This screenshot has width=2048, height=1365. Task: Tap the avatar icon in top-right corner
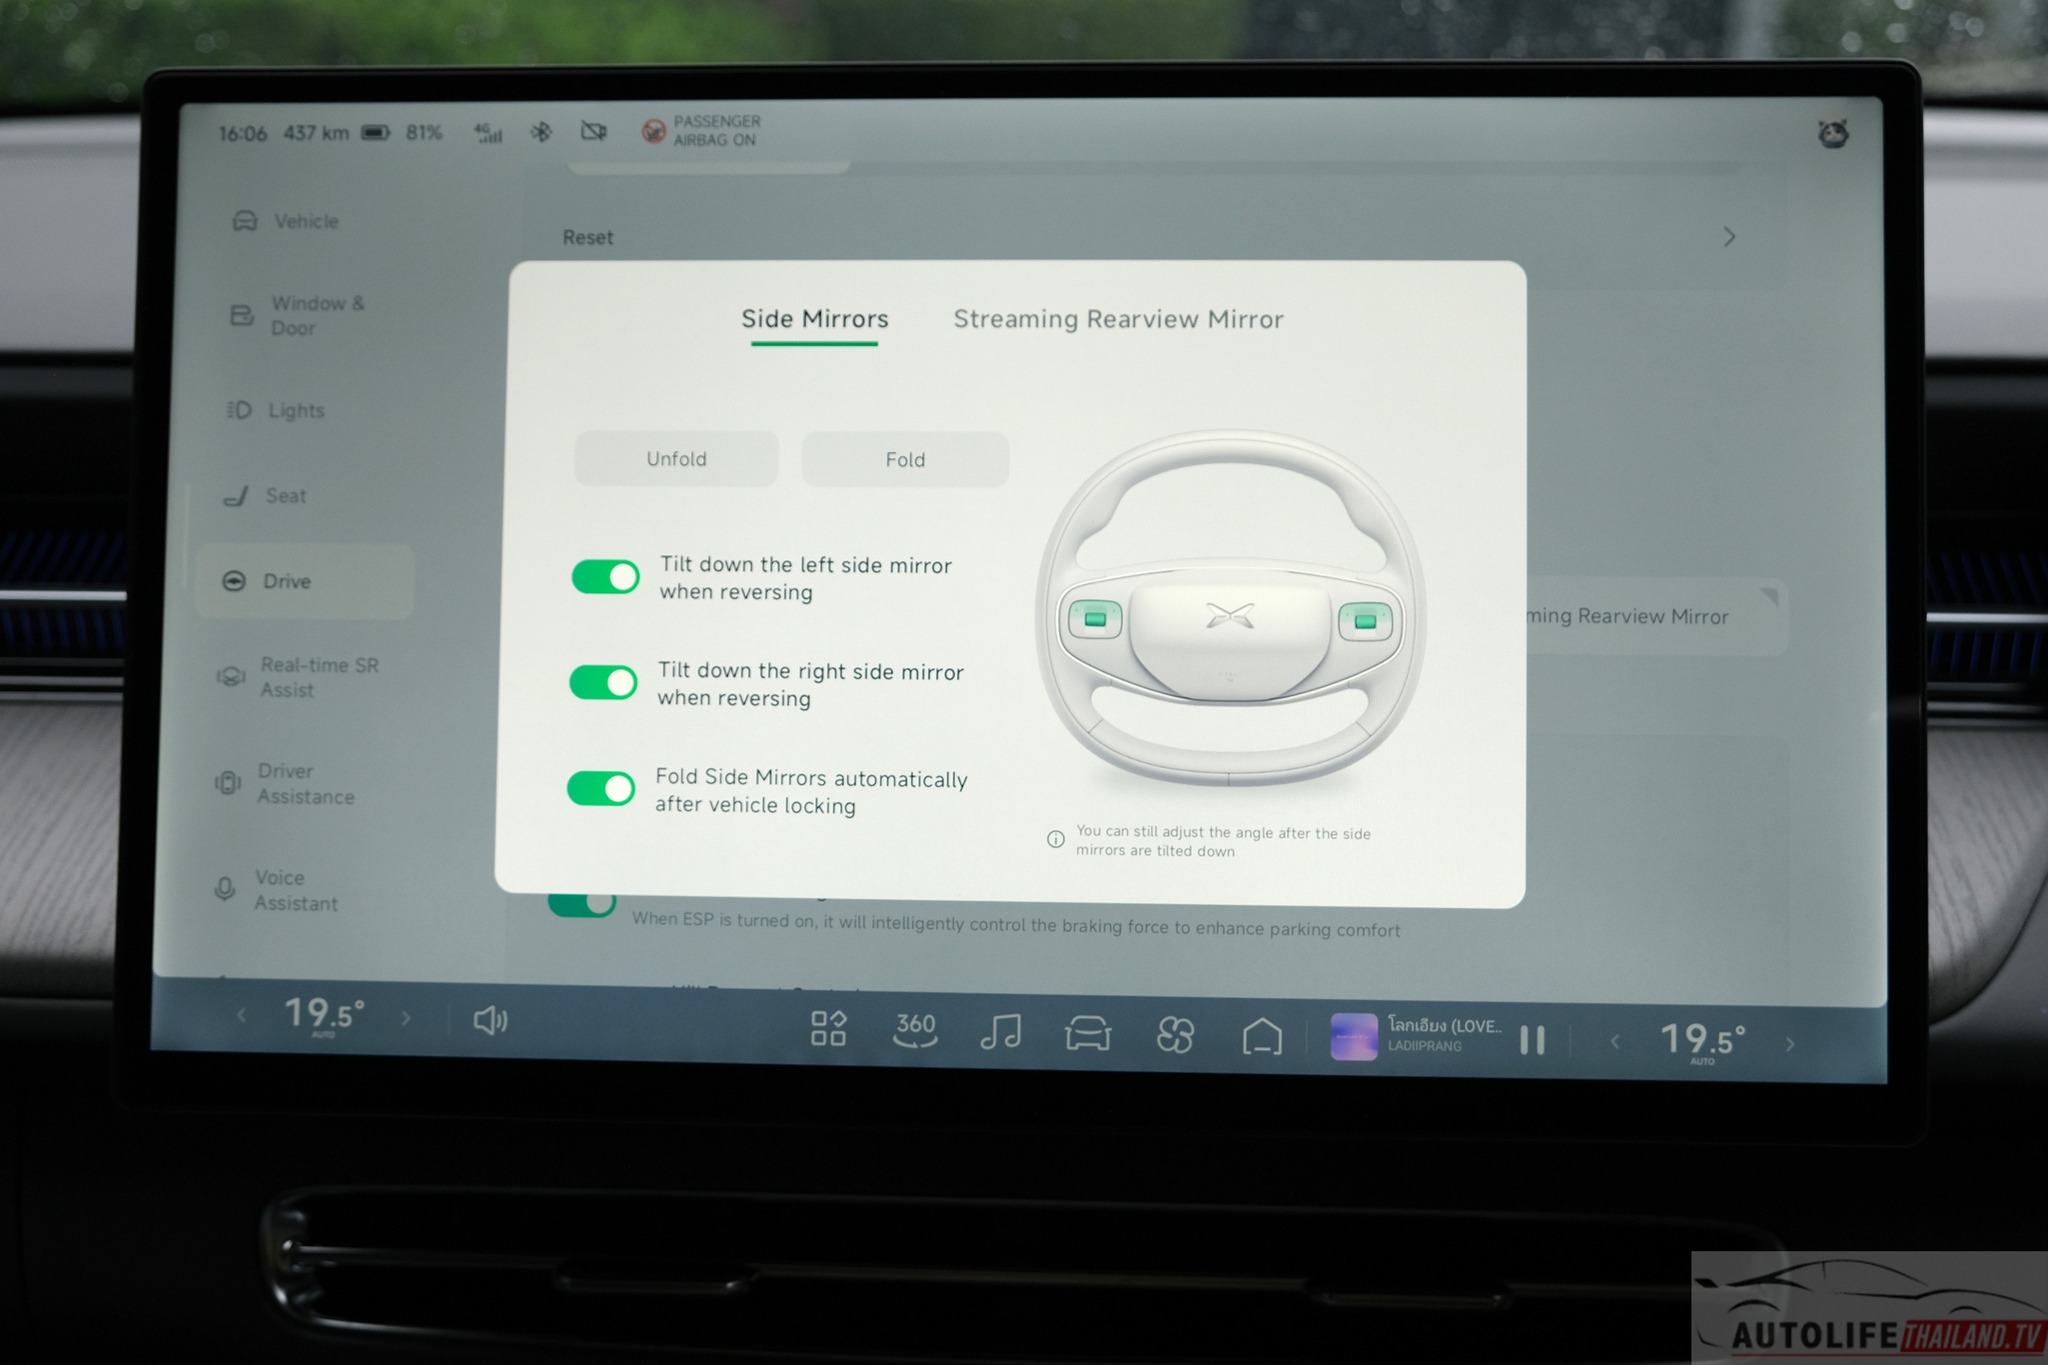[x=1833, y=133]
